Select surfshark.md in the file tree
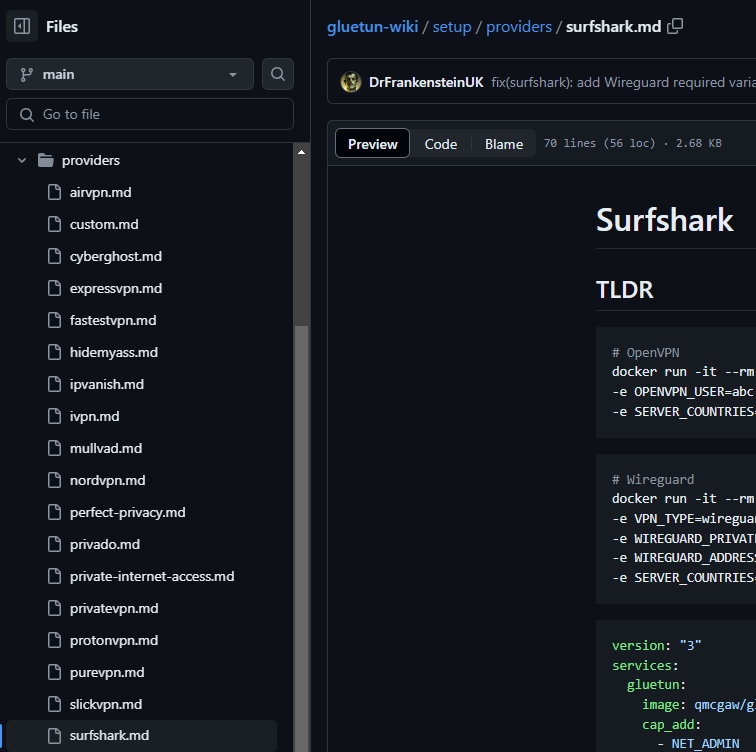 pyautogui.click(x=141, y=736)
